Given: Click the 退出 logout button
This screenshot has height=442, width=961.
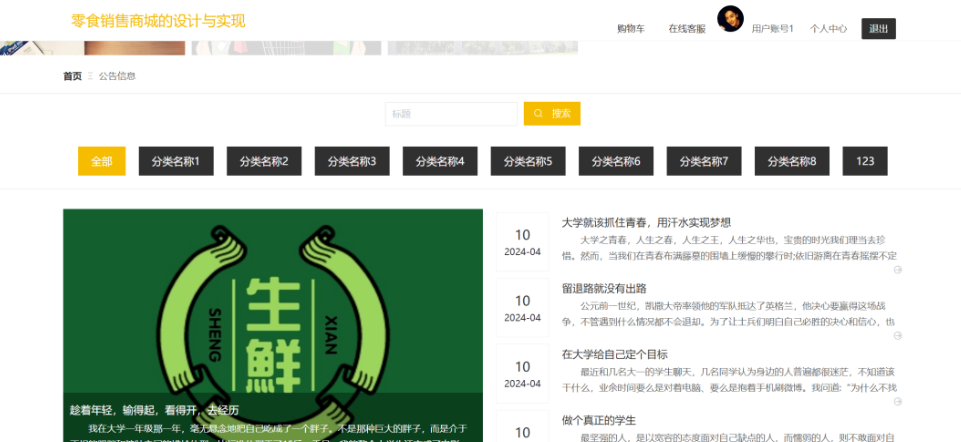Looking at the screenshot, I should [878, 28].
